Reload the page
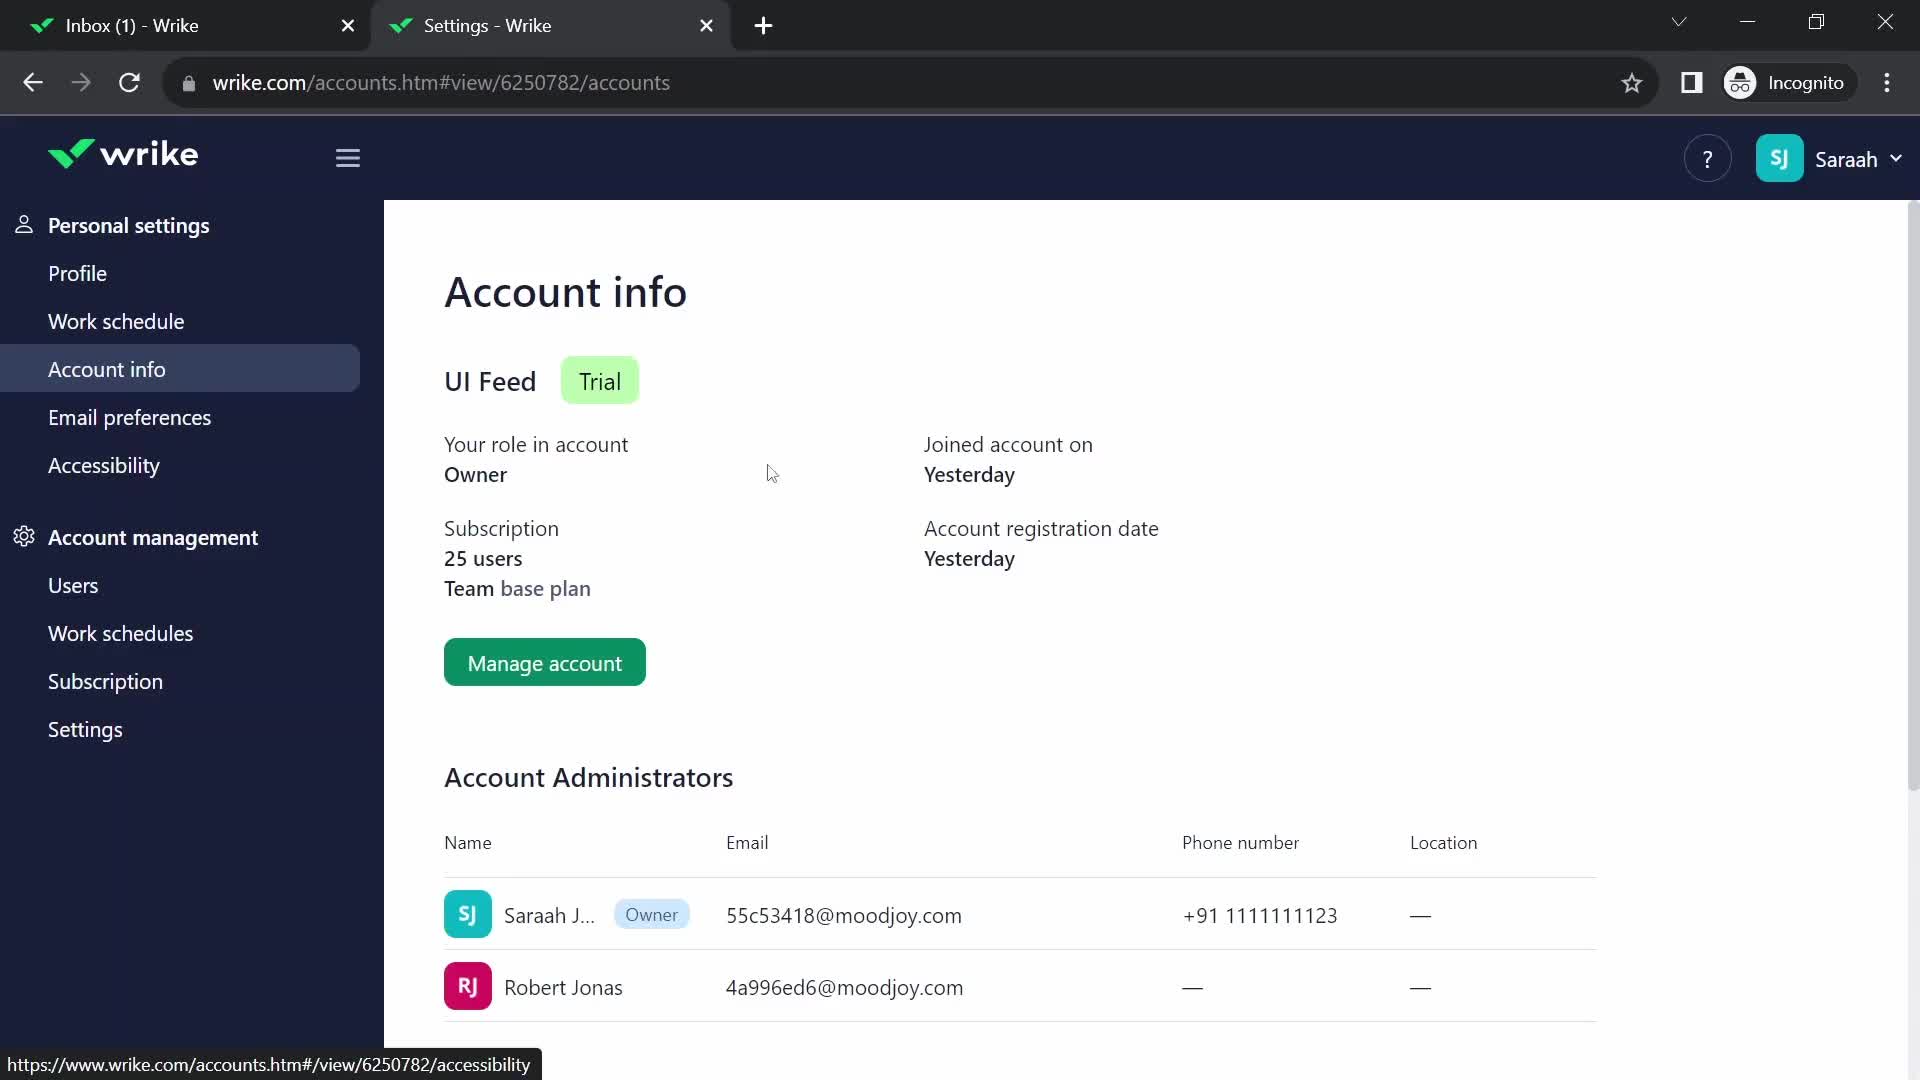 click(129, 83)
